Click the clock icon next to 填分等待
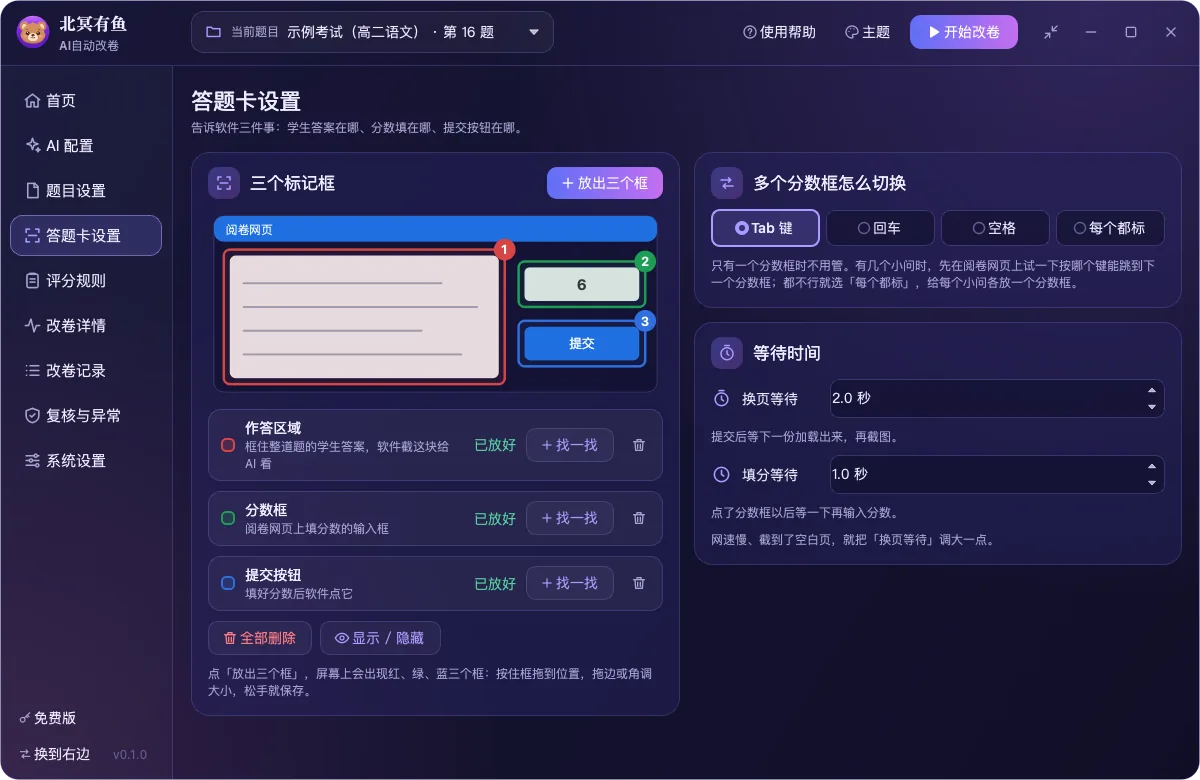The width and height of the screenshot is (1200, 780). [721, 474]
